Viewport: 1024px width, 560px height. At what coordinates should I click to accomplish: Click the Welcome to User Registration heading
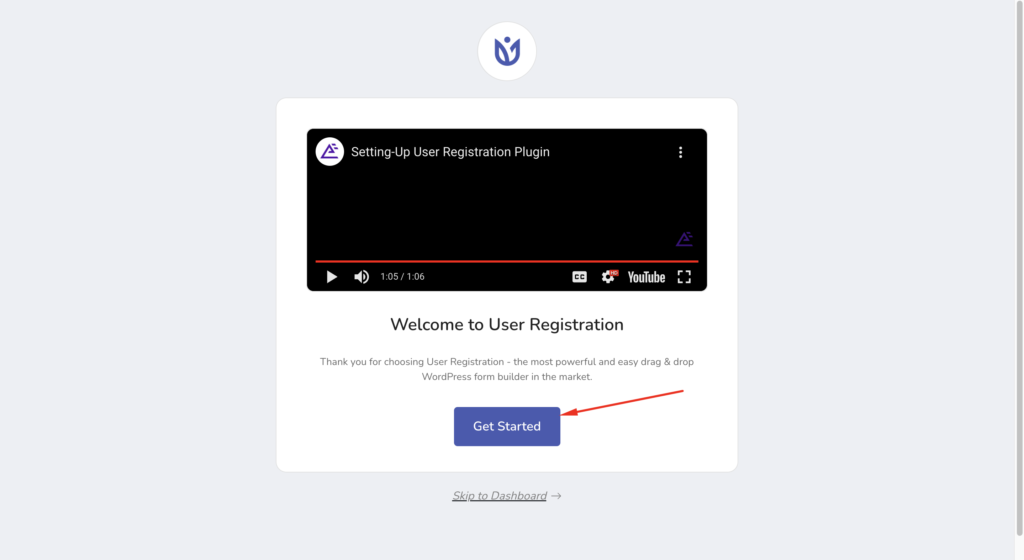pos(507,324)
